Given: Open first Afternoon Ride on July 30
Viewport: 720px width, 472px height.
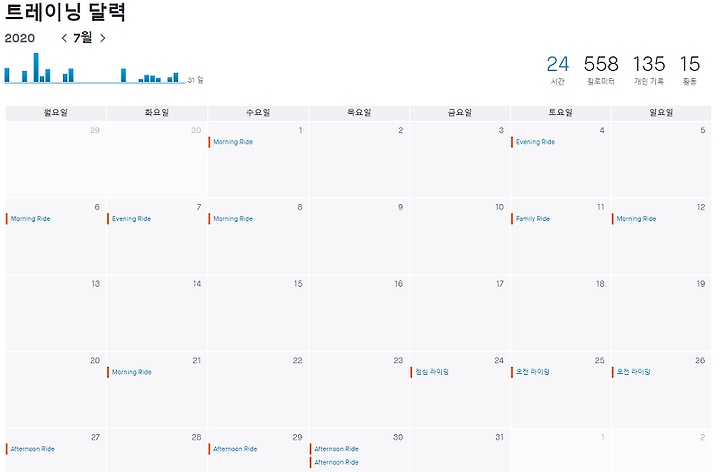Looking at the screenshot, I should click(x=337, y=449).
